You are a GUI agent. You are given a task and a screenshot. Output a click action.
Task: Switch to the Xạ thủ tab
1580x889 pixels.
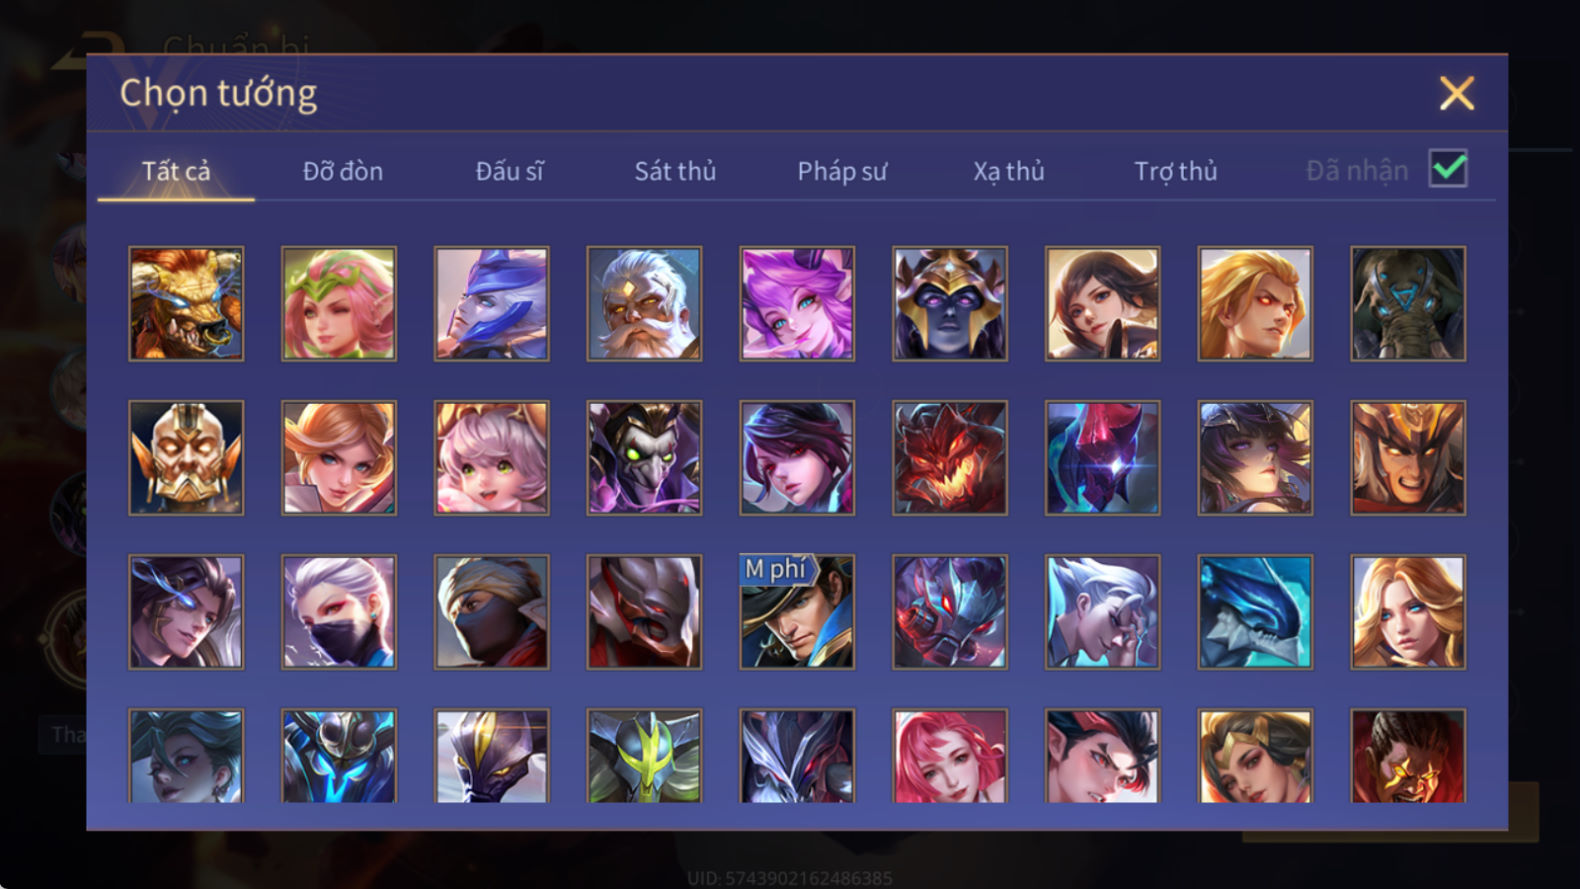(x=1009, y=171)
